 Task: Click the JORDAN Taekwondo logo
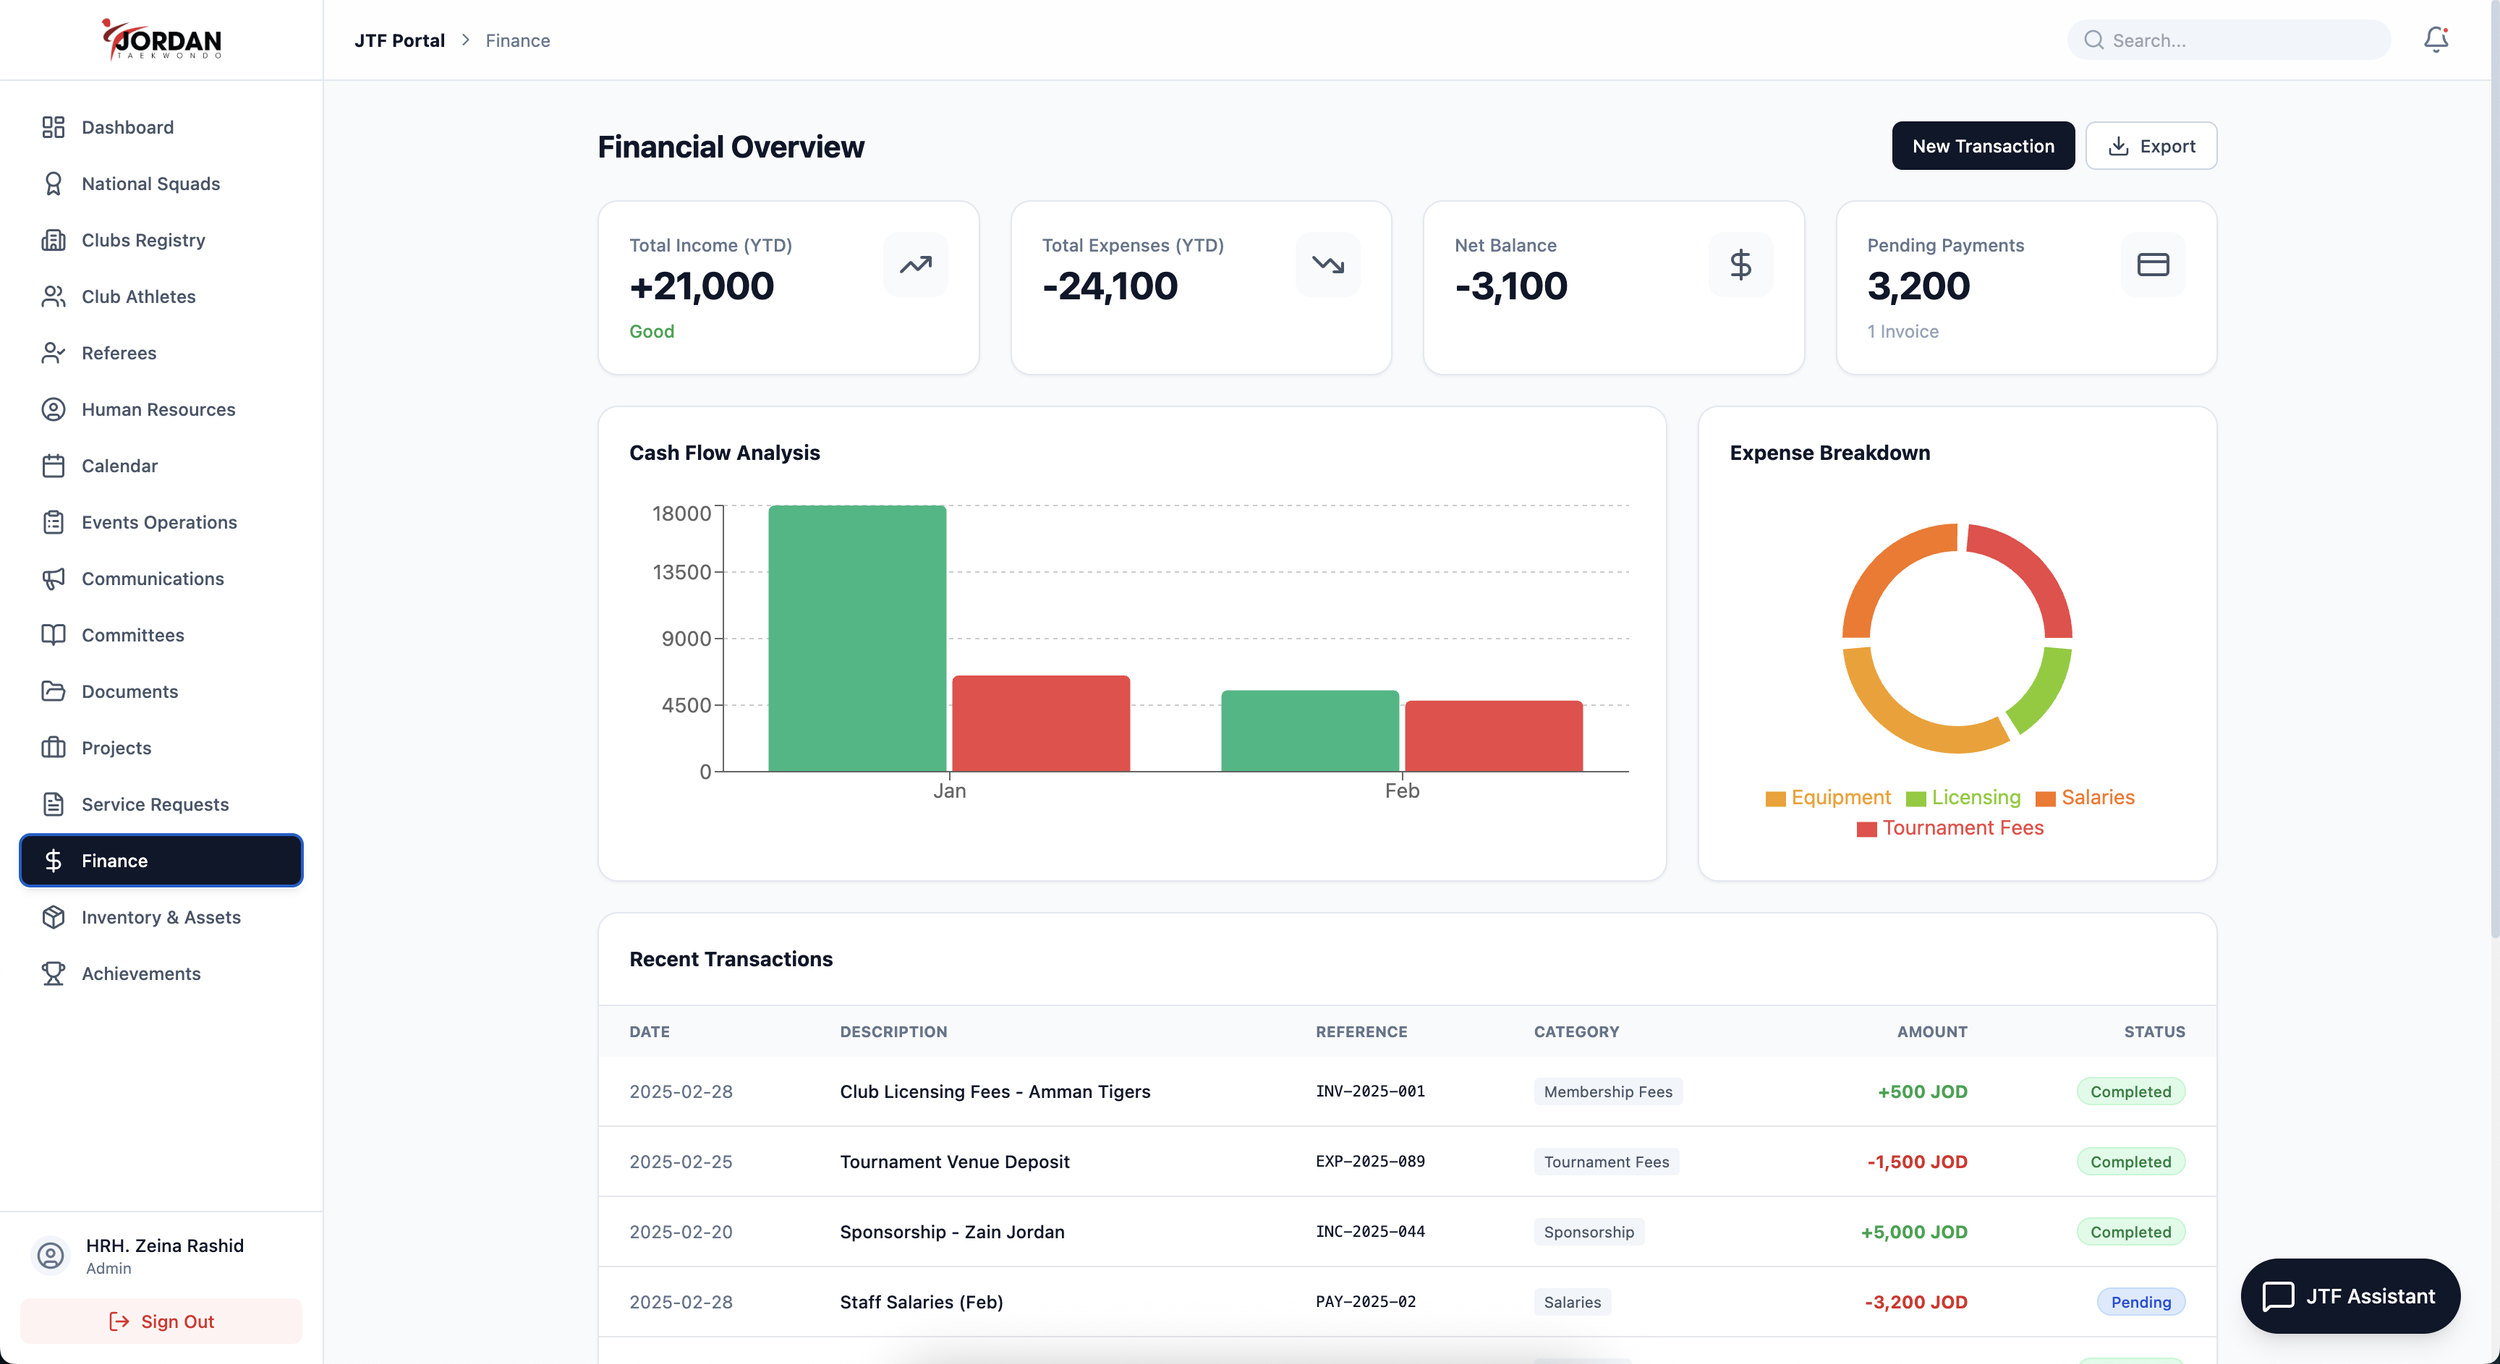pos(162,40)
